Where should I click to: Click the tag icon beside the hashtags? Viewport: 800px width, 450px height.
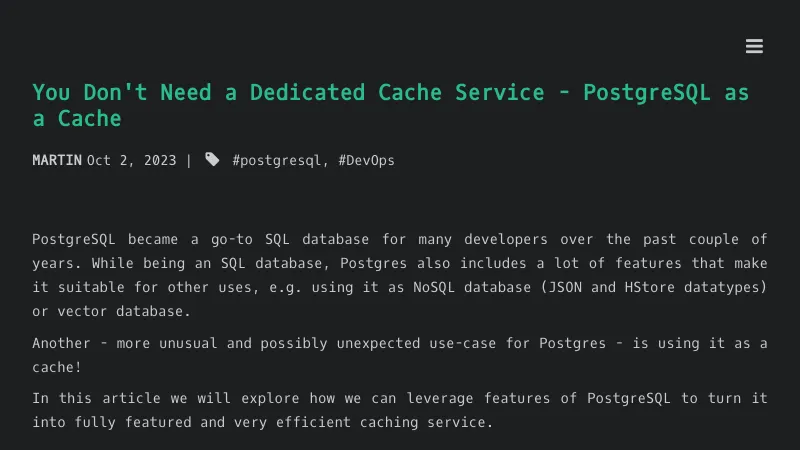click(x=212, y=159)
